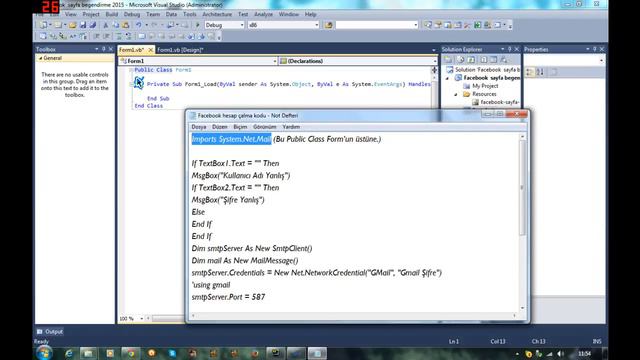Collapse the Resources folder in Solution Explorer

click(x=456, y=94)
